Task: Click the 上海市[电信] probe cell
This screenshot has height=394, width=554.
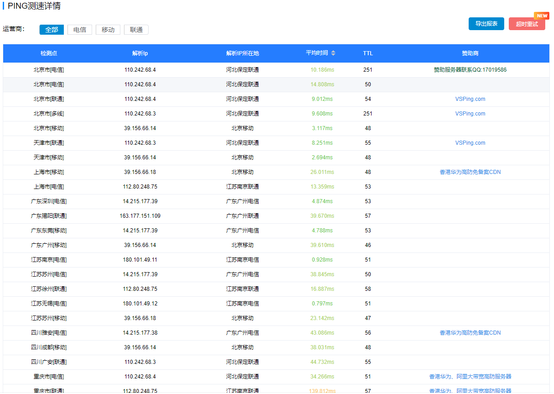Action: (x=49, y=187)
